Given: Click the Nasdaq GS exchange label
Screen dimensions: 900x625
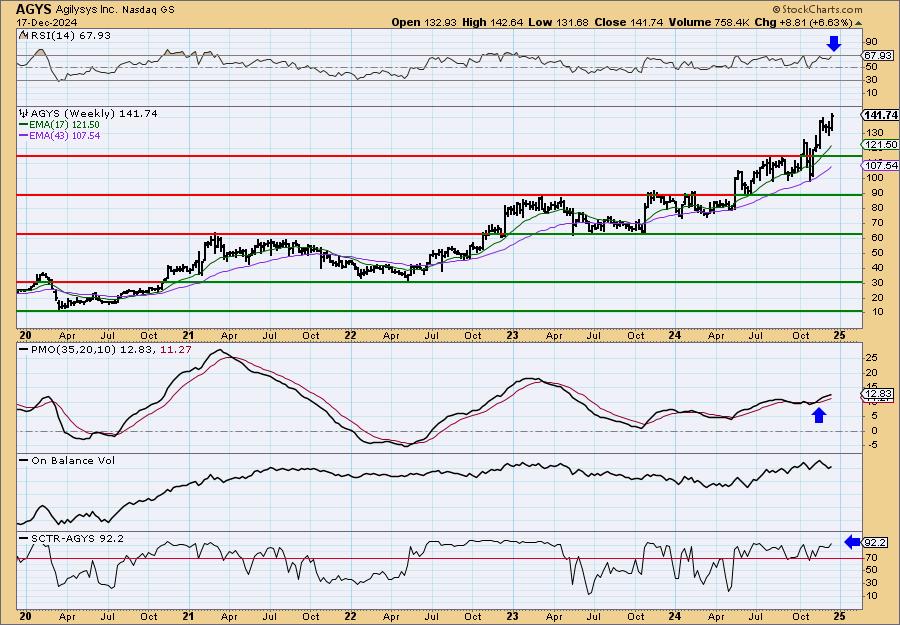Looking at the screenshot, I should (148, 10).
